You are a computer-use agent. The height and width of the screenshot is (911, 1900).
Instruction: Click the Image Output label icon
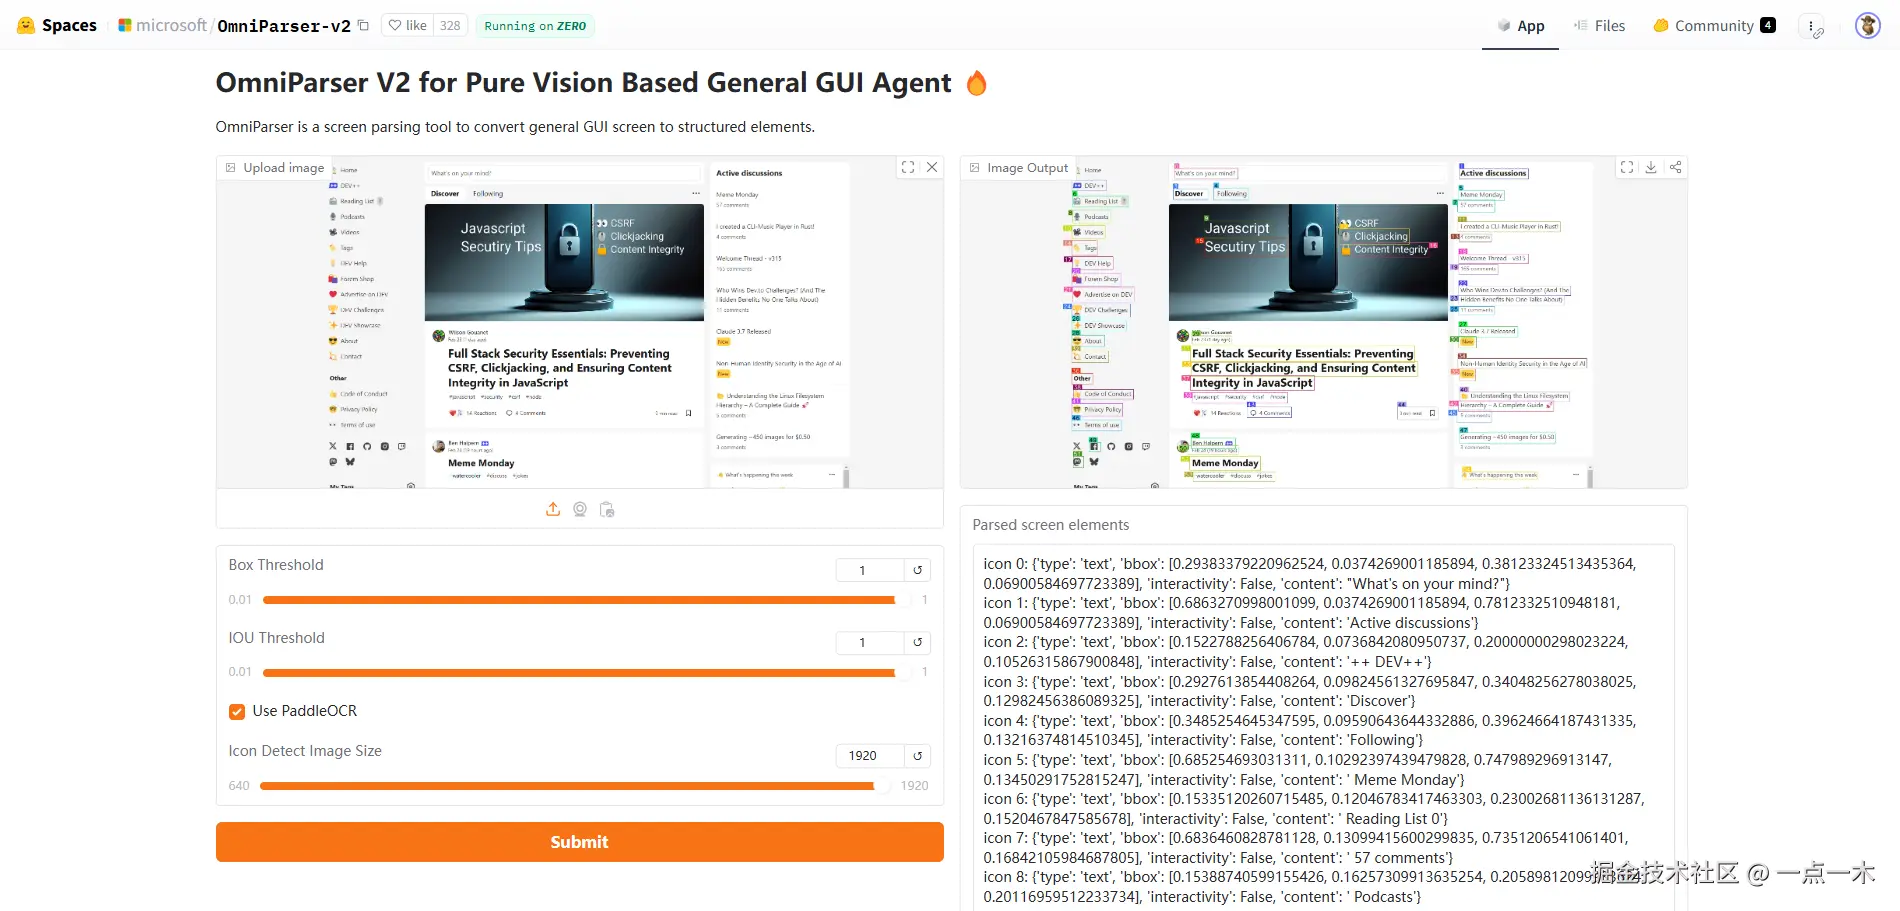click(x=975, y=168)
